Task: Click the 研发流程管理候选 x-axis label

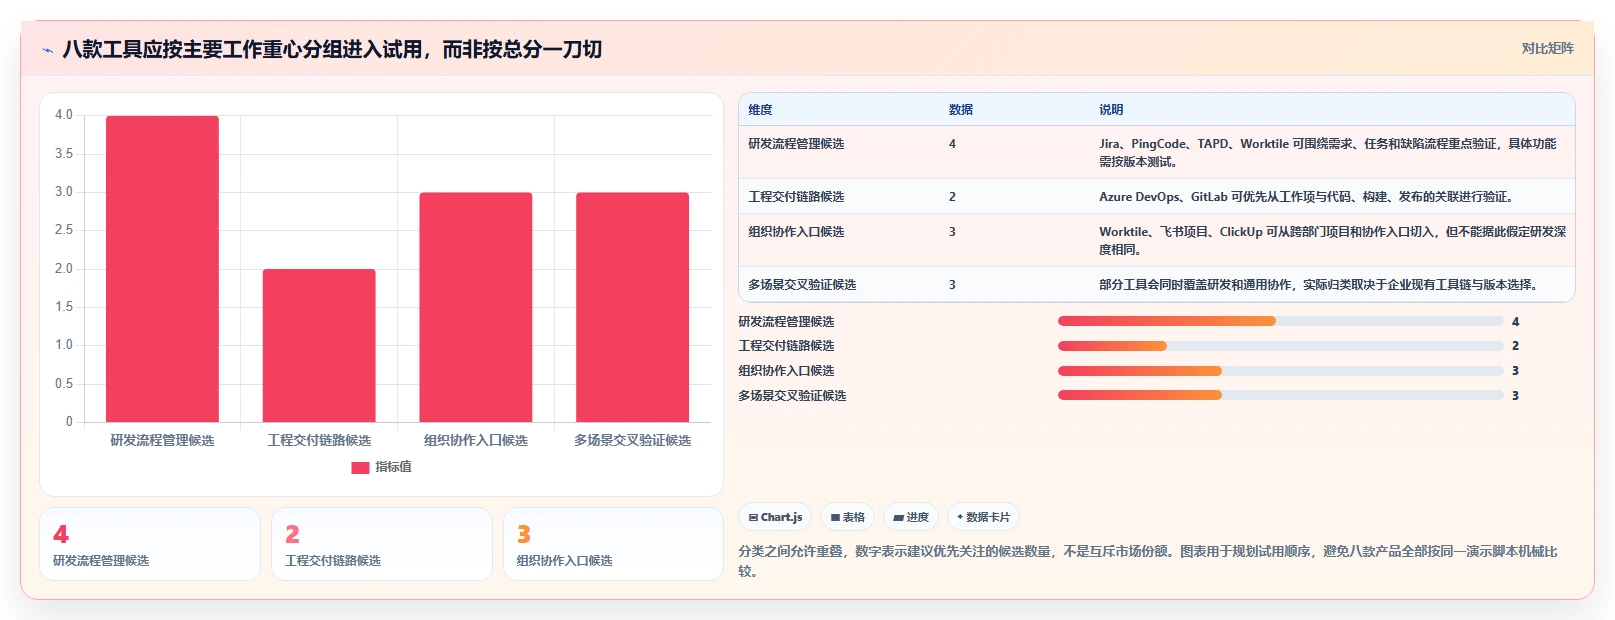Action: (x=162, y=440)
